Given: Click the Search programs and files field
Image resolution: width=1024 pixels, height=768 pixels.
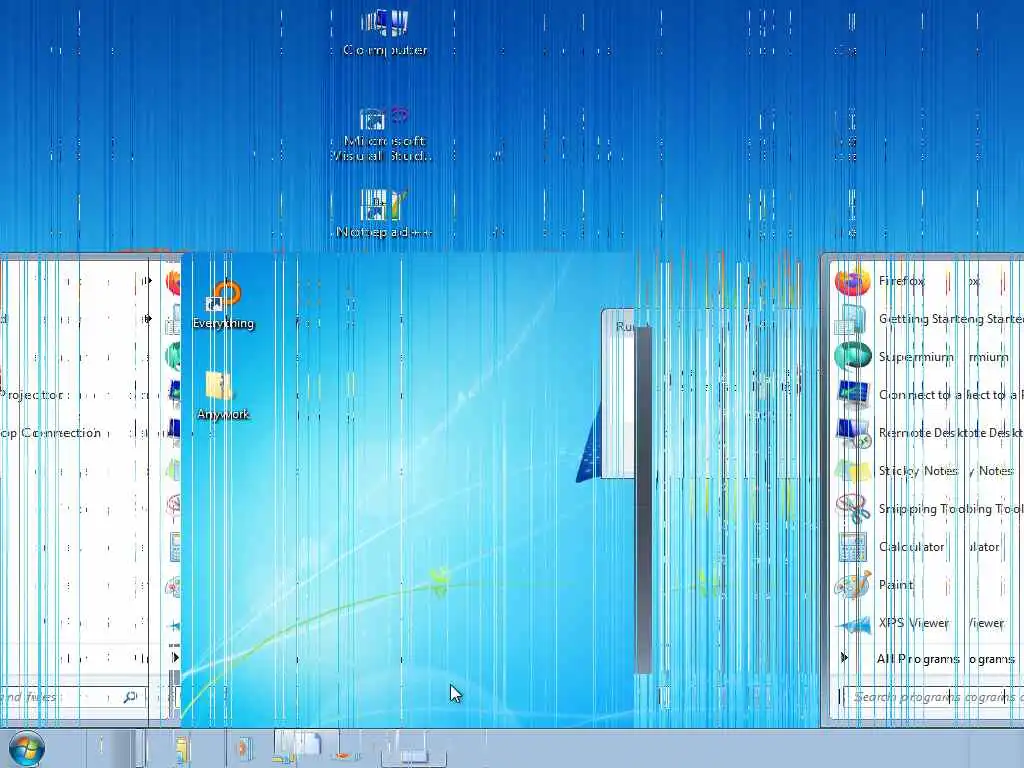Looking at the screenshot, I should (x=933, y=697).
